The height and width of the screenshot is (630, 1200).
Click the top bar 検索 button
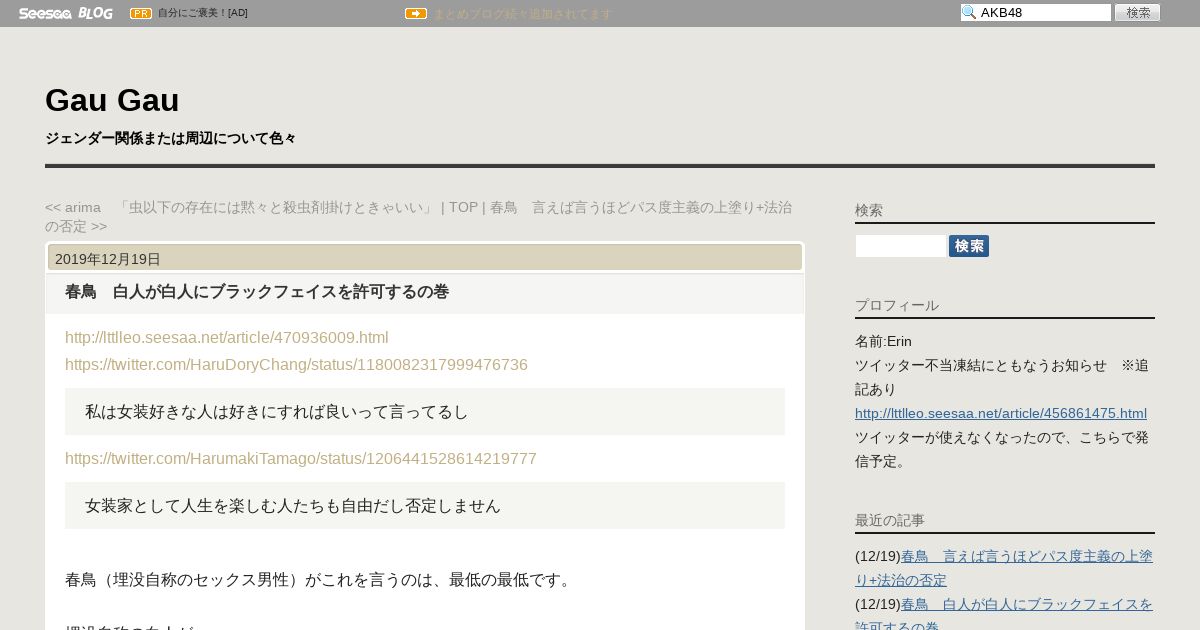[1137, 12]
